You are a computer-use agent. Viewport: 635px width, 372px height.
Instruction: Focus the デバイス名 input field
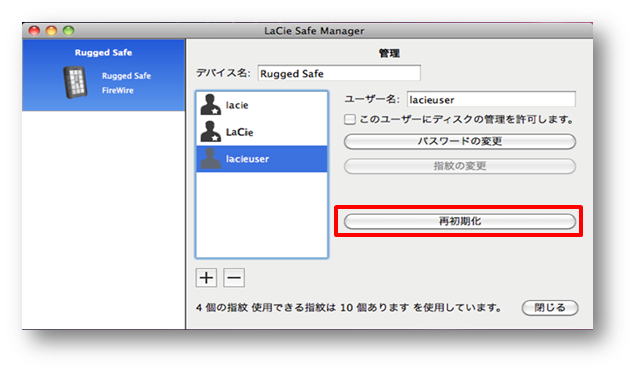pos(339,73)
